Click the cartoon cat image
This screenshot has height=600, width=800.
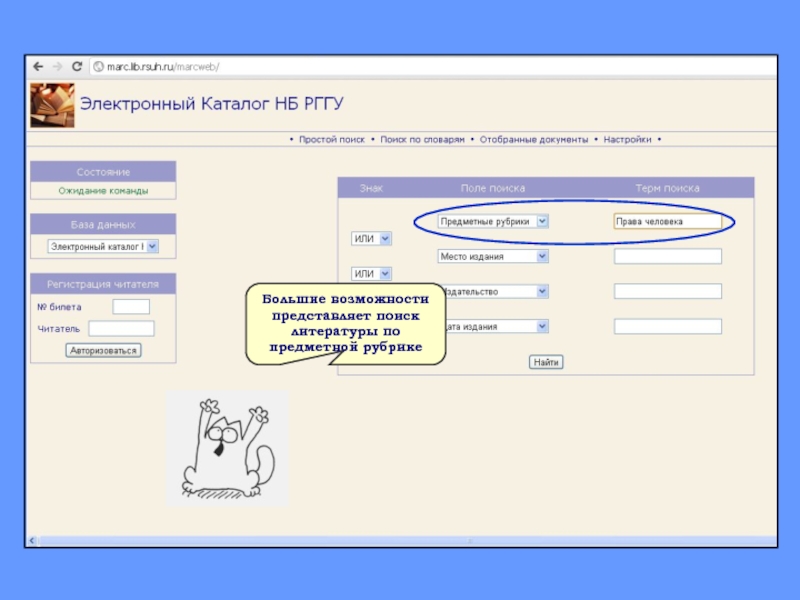pos(228,448)
